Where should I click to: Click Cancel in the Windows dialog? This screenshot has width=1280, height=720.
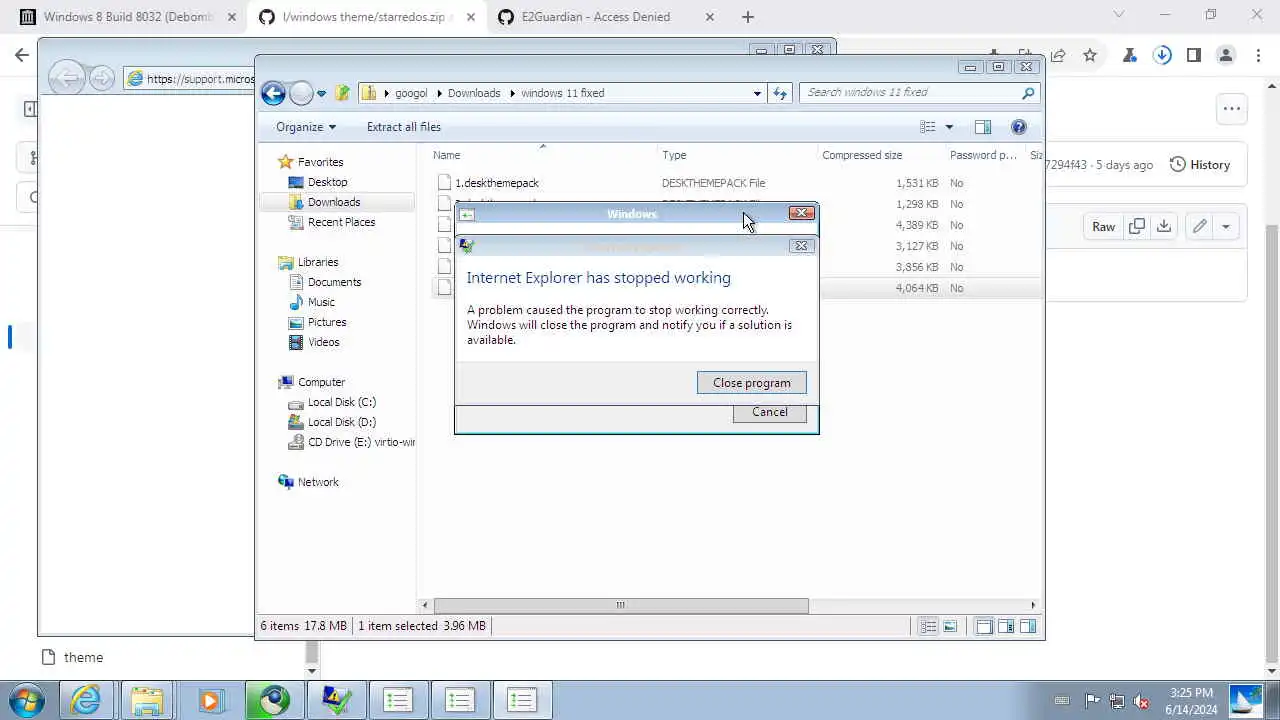(770, 412)
